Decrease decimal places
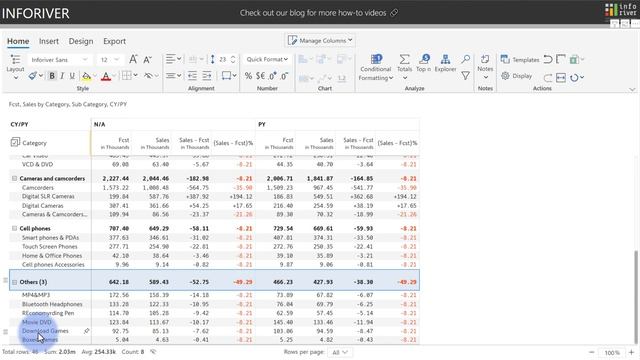Image resolution: width=640 pixels, height=360 pixels. pyautogui.click(x=284, y=76)
